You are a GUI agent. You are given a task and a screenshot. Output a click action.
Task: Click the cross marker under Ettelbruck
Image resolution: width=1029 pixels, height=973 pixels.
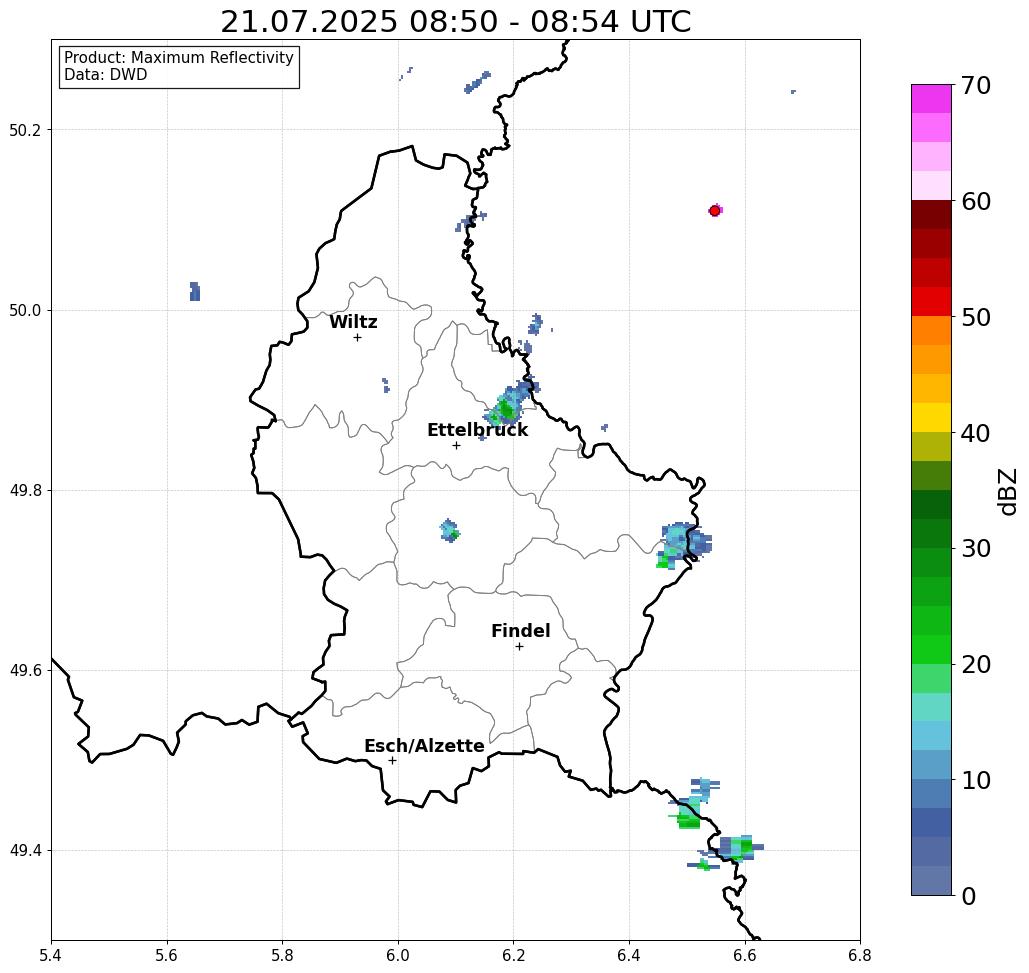(457, 445)
